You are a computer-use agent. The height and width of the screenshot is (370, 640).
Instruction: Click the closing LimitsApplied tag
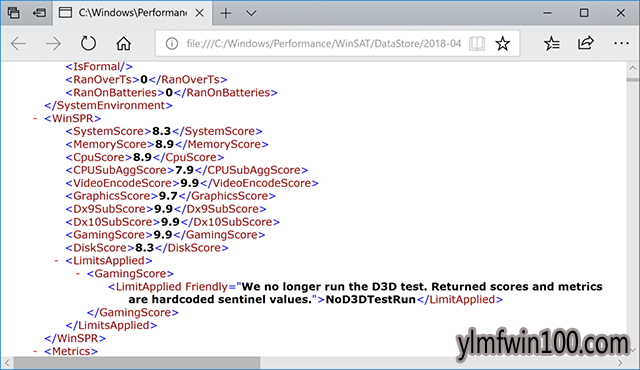[x=111, y=326]
